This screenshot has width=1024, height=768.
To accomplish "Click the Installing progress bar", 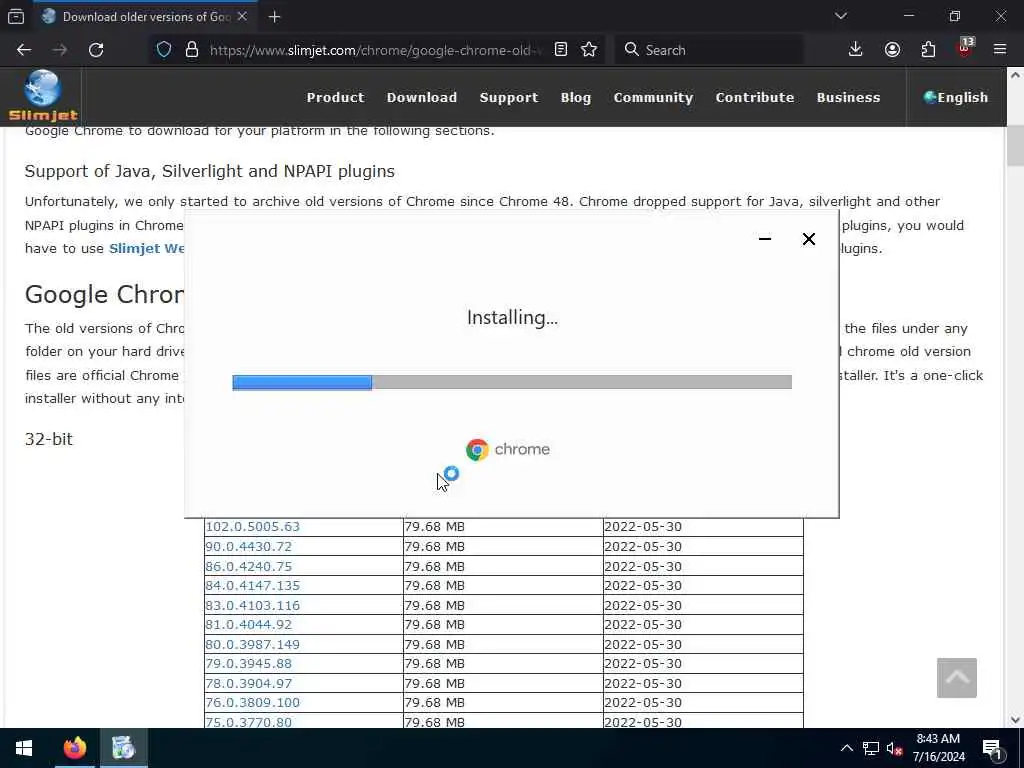I will click(x=512, y=382).
